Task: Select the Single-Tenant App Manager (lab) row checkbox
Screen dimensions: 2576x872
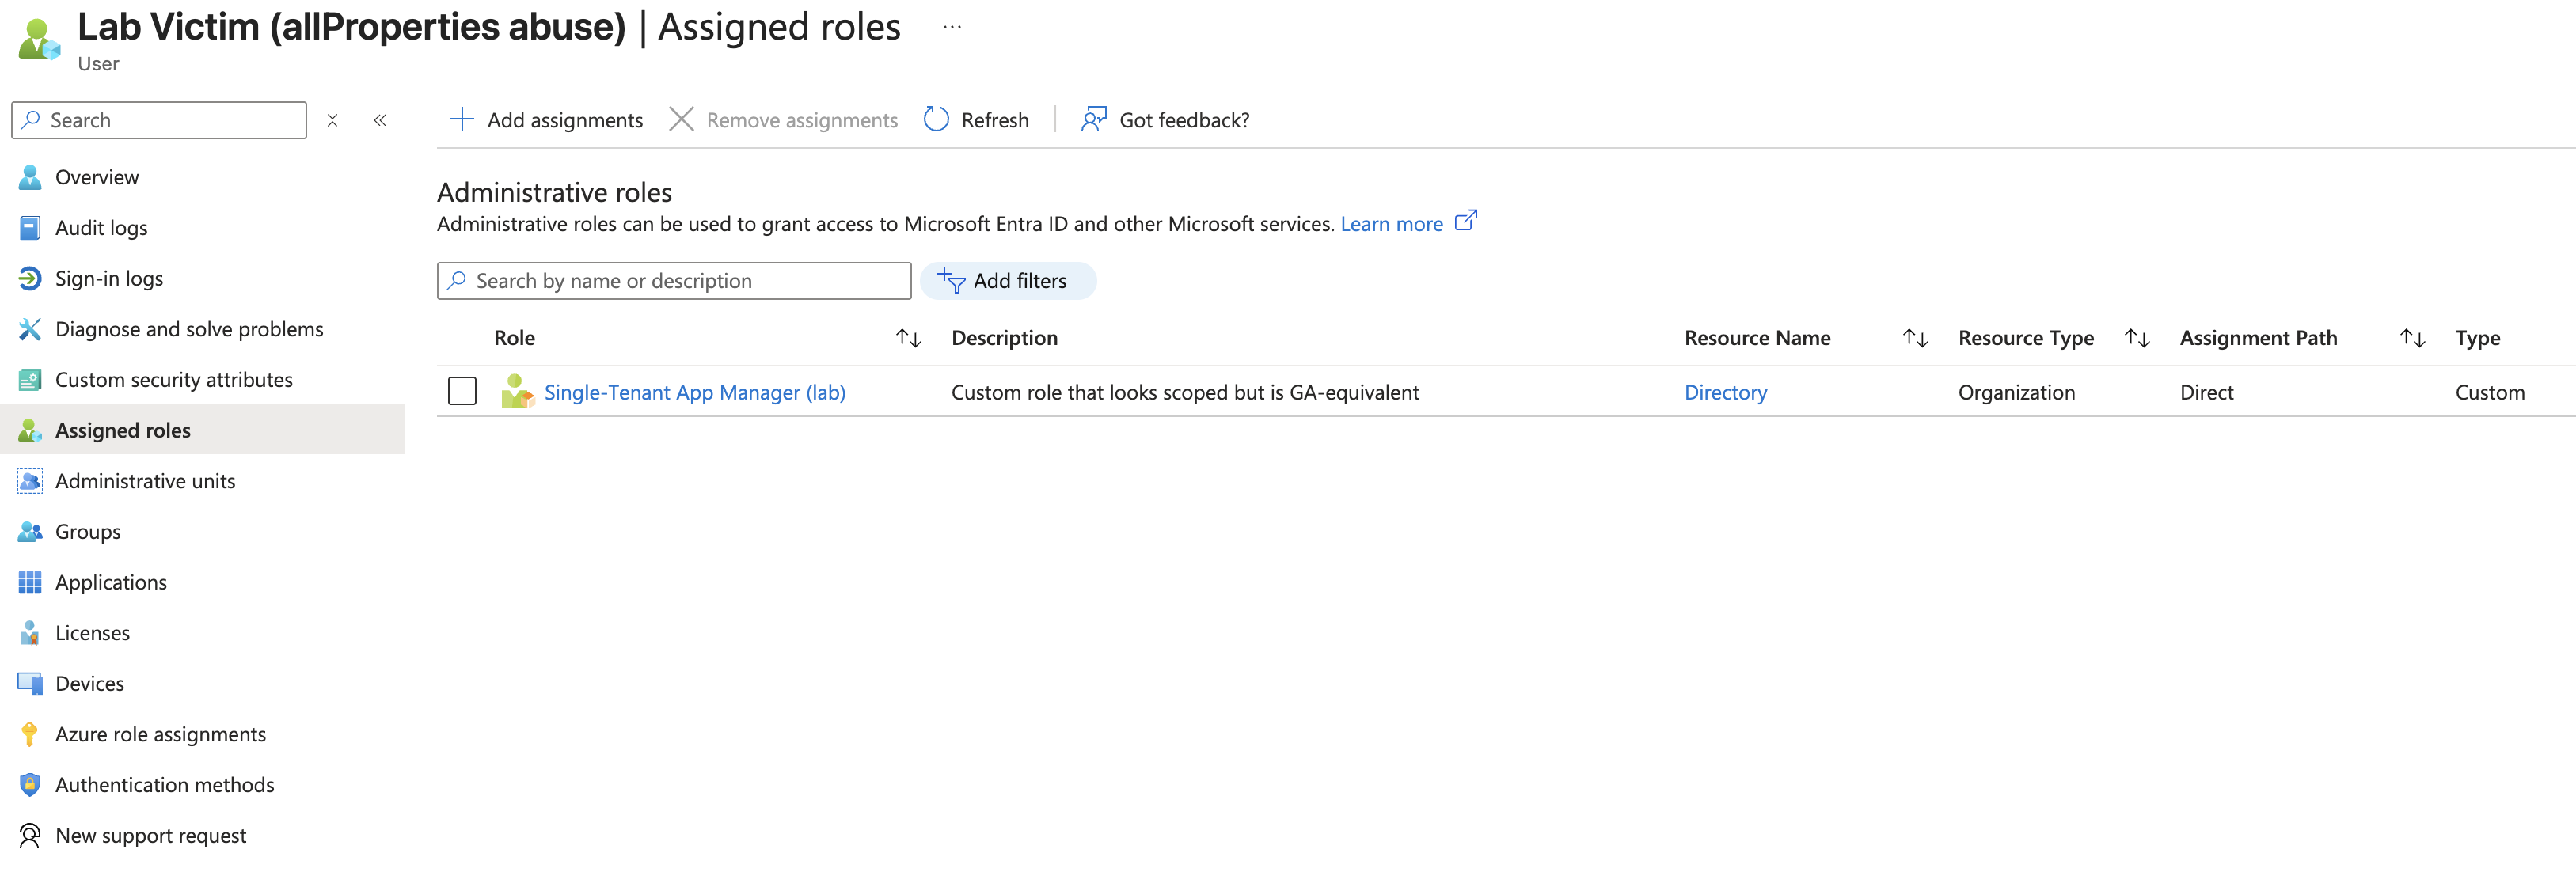Action: 462,391
